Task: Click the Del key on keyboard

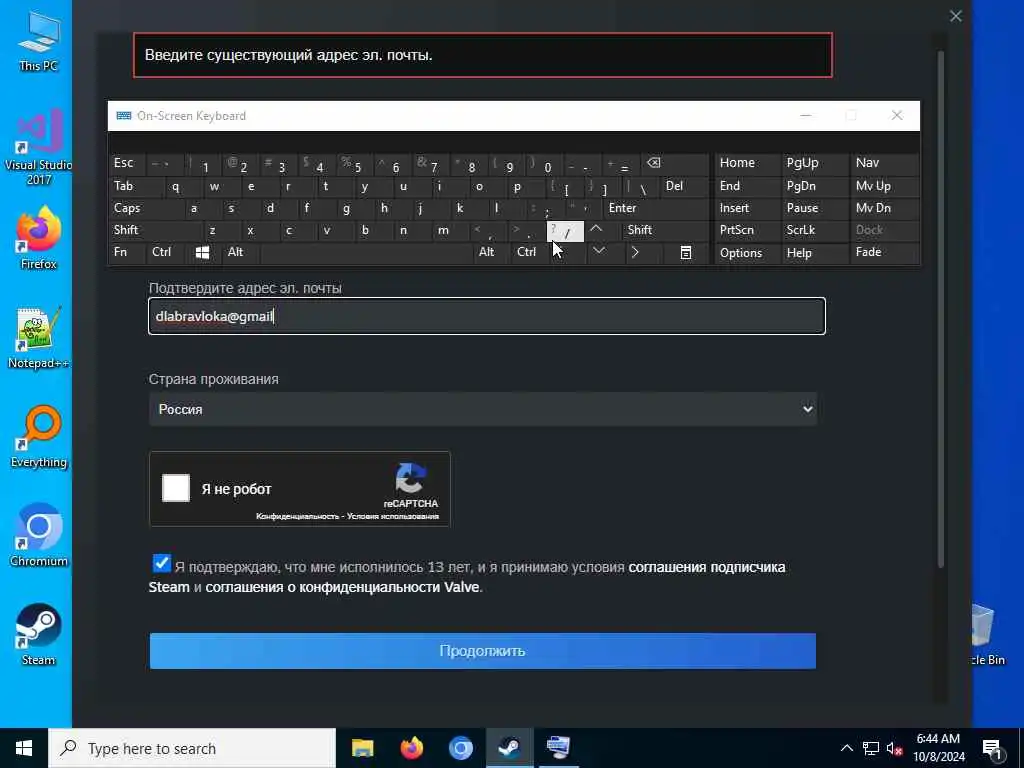Action: (685, 186)
